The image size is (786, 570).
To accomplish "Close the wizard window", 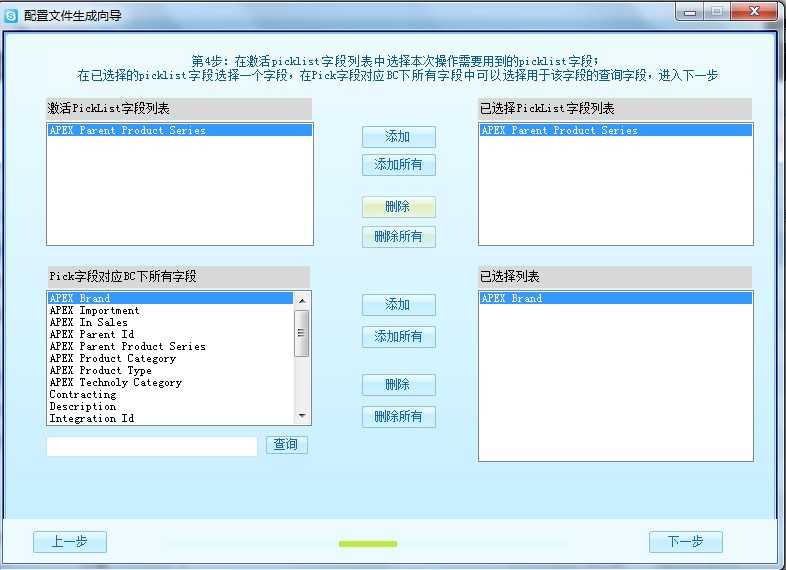I will coord(754,12).
